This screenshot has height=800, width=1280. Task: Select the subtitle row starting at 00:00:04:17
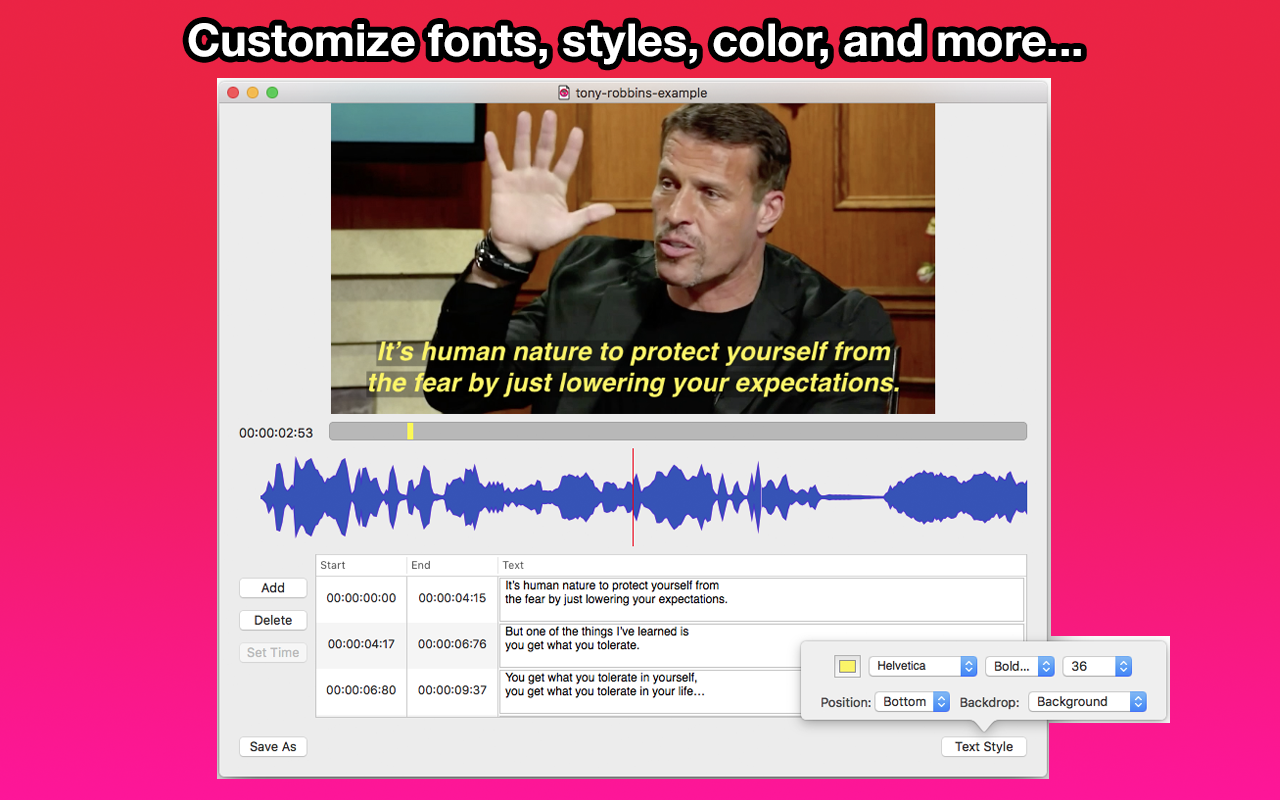tap(360, 644)
